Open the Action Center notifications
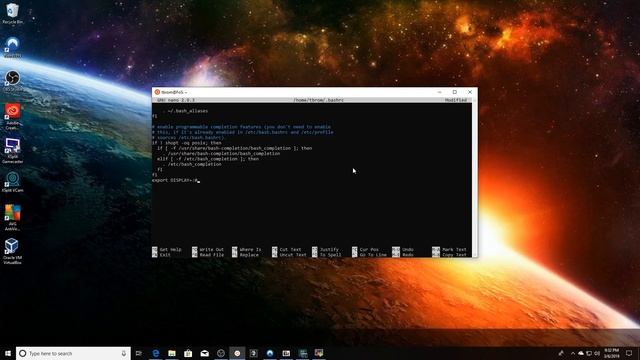 click(x=629, y=353)
